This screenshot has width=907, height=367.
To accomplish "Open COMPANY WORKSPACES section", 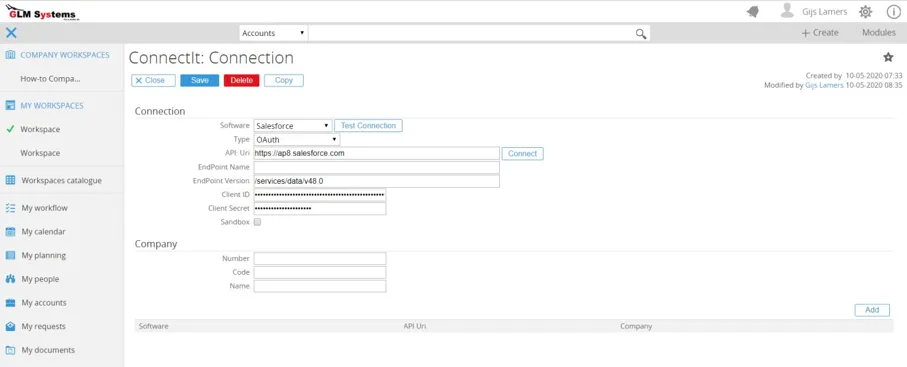I will [65, 55].
